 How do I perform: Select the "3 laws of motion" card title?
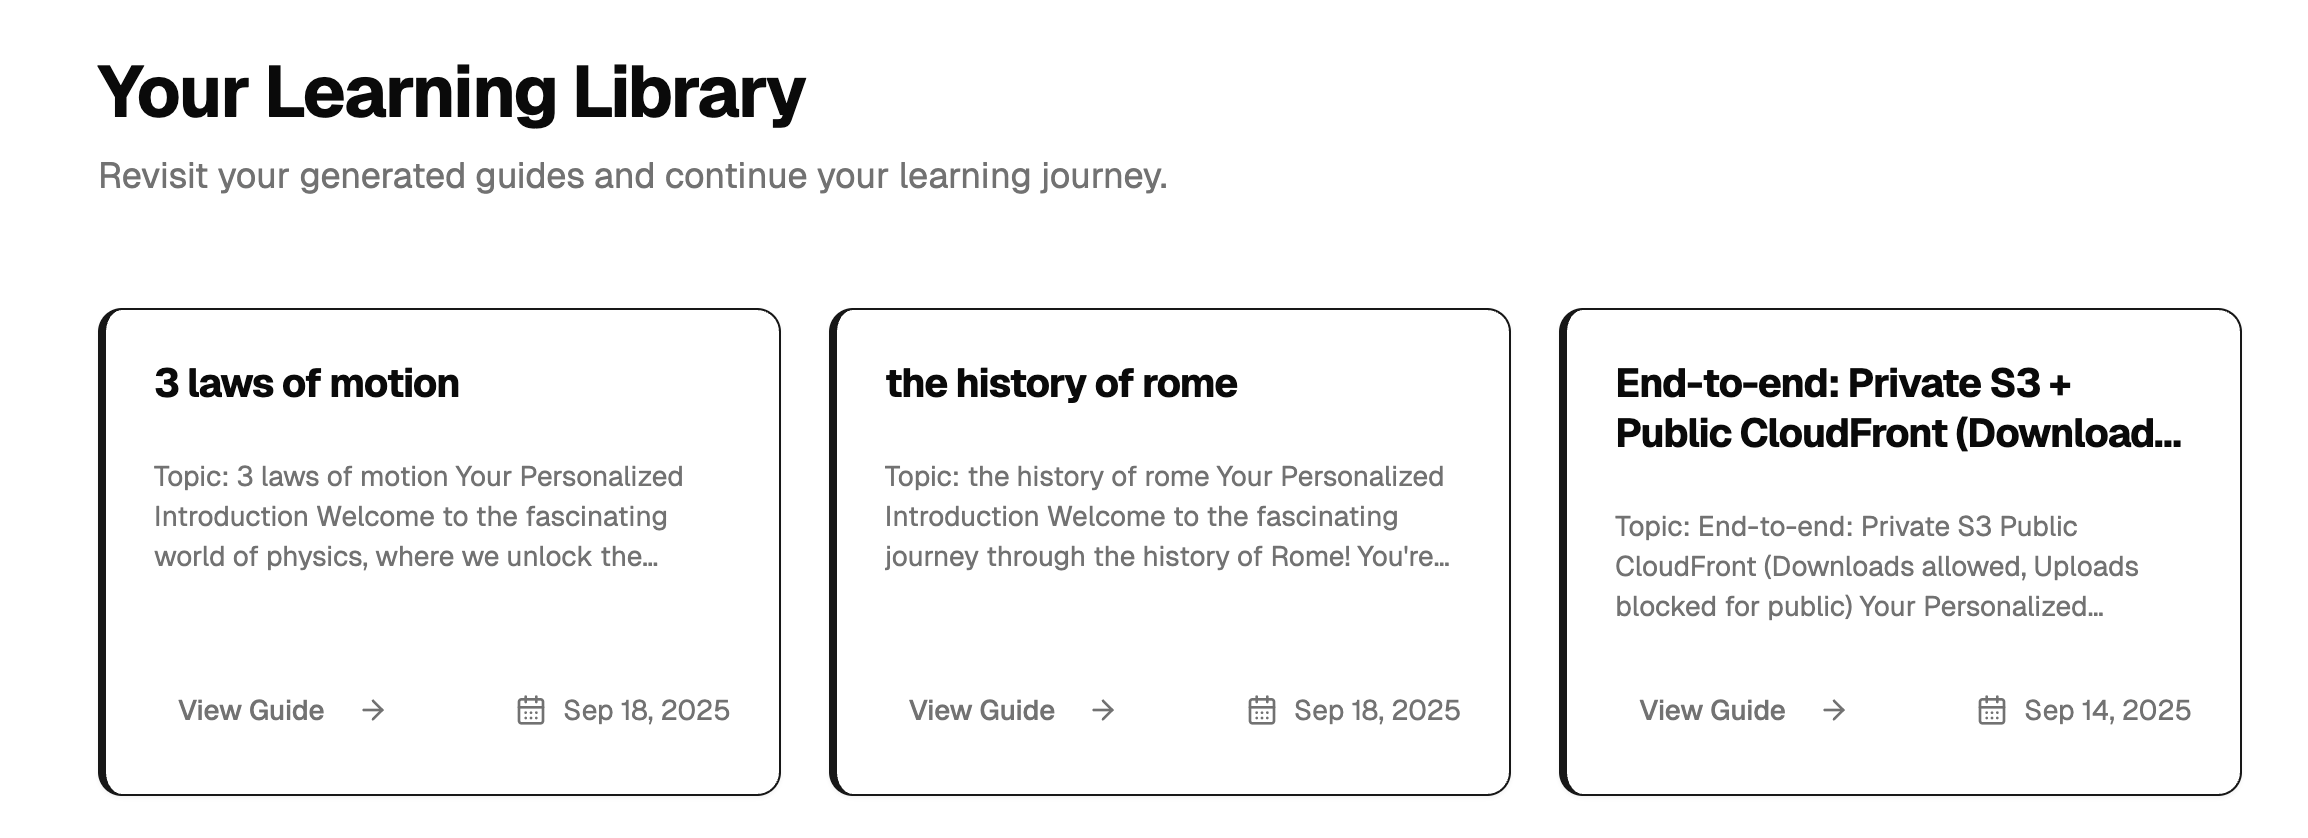(x=307, y=384)
